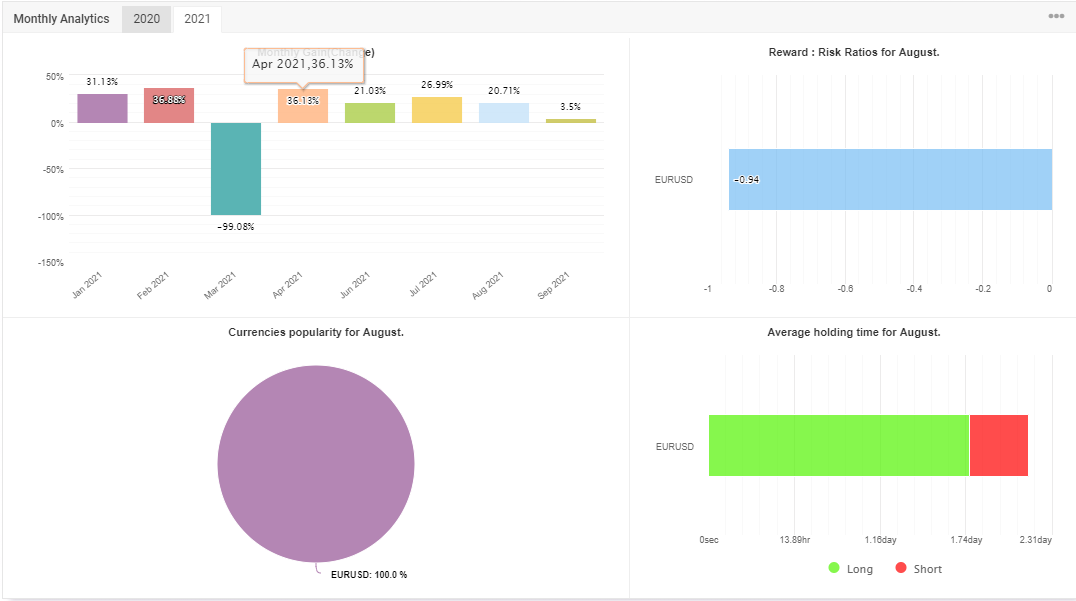Click the green Long holding time bar

[839, 445]
